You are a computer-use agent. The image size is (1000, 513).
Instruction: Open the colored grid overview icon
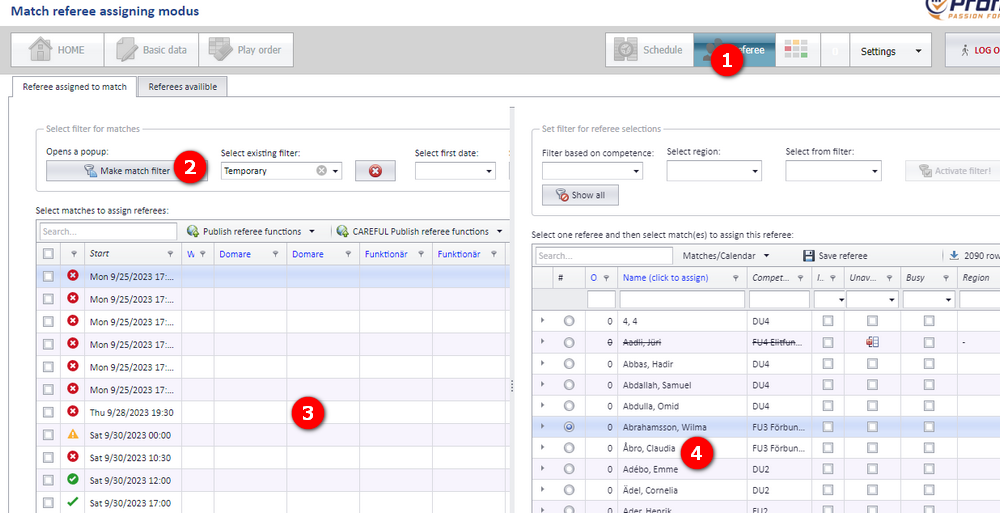click(x=797, y=50)
